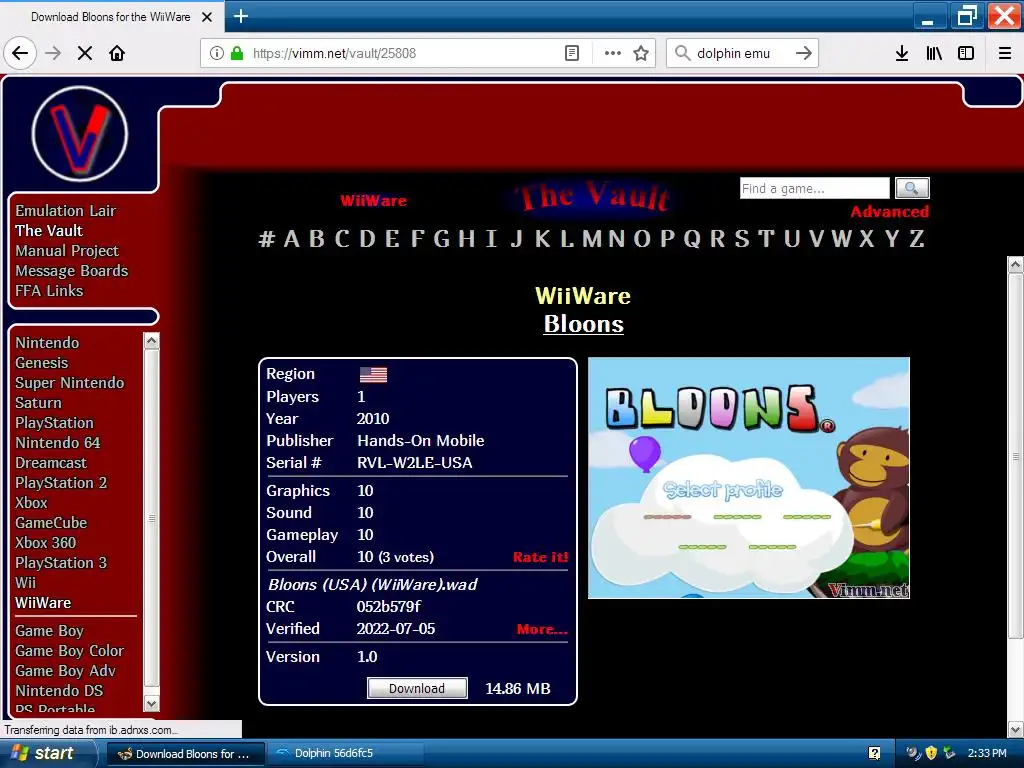Open a new tab with plus button
This screenshot has height=768, width=1024.
tap(241, 16)
